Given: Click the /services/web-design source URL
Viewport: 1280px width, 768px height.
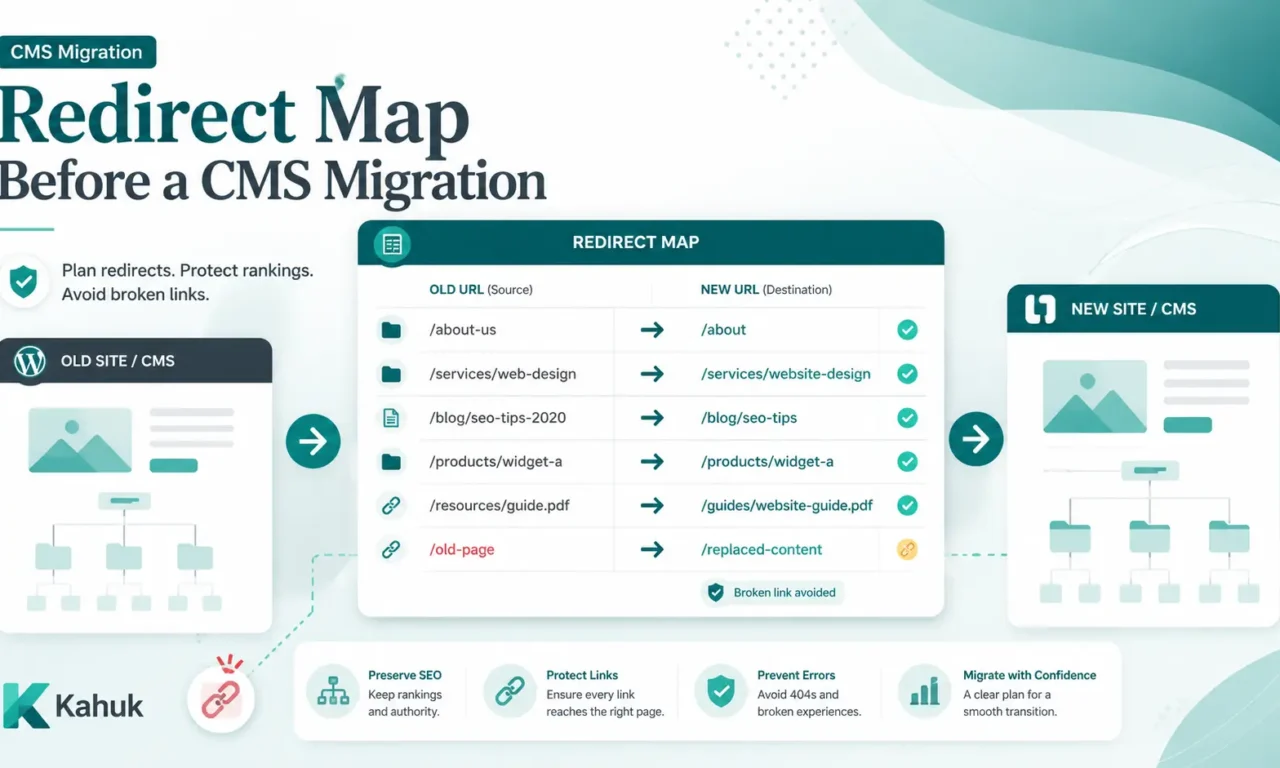Looking at the screenshot, I should point(502,374).
